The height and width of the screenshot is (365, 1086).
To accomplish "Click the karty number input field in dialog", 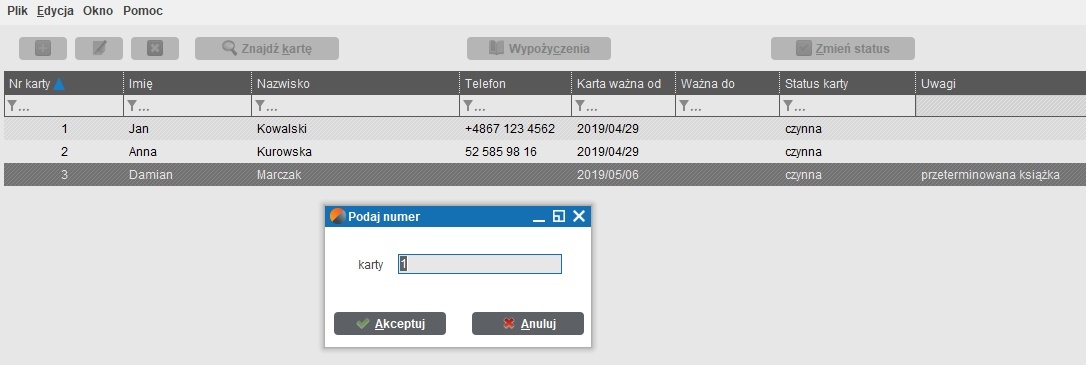I will pyautogui.click(x=479, y=264).
